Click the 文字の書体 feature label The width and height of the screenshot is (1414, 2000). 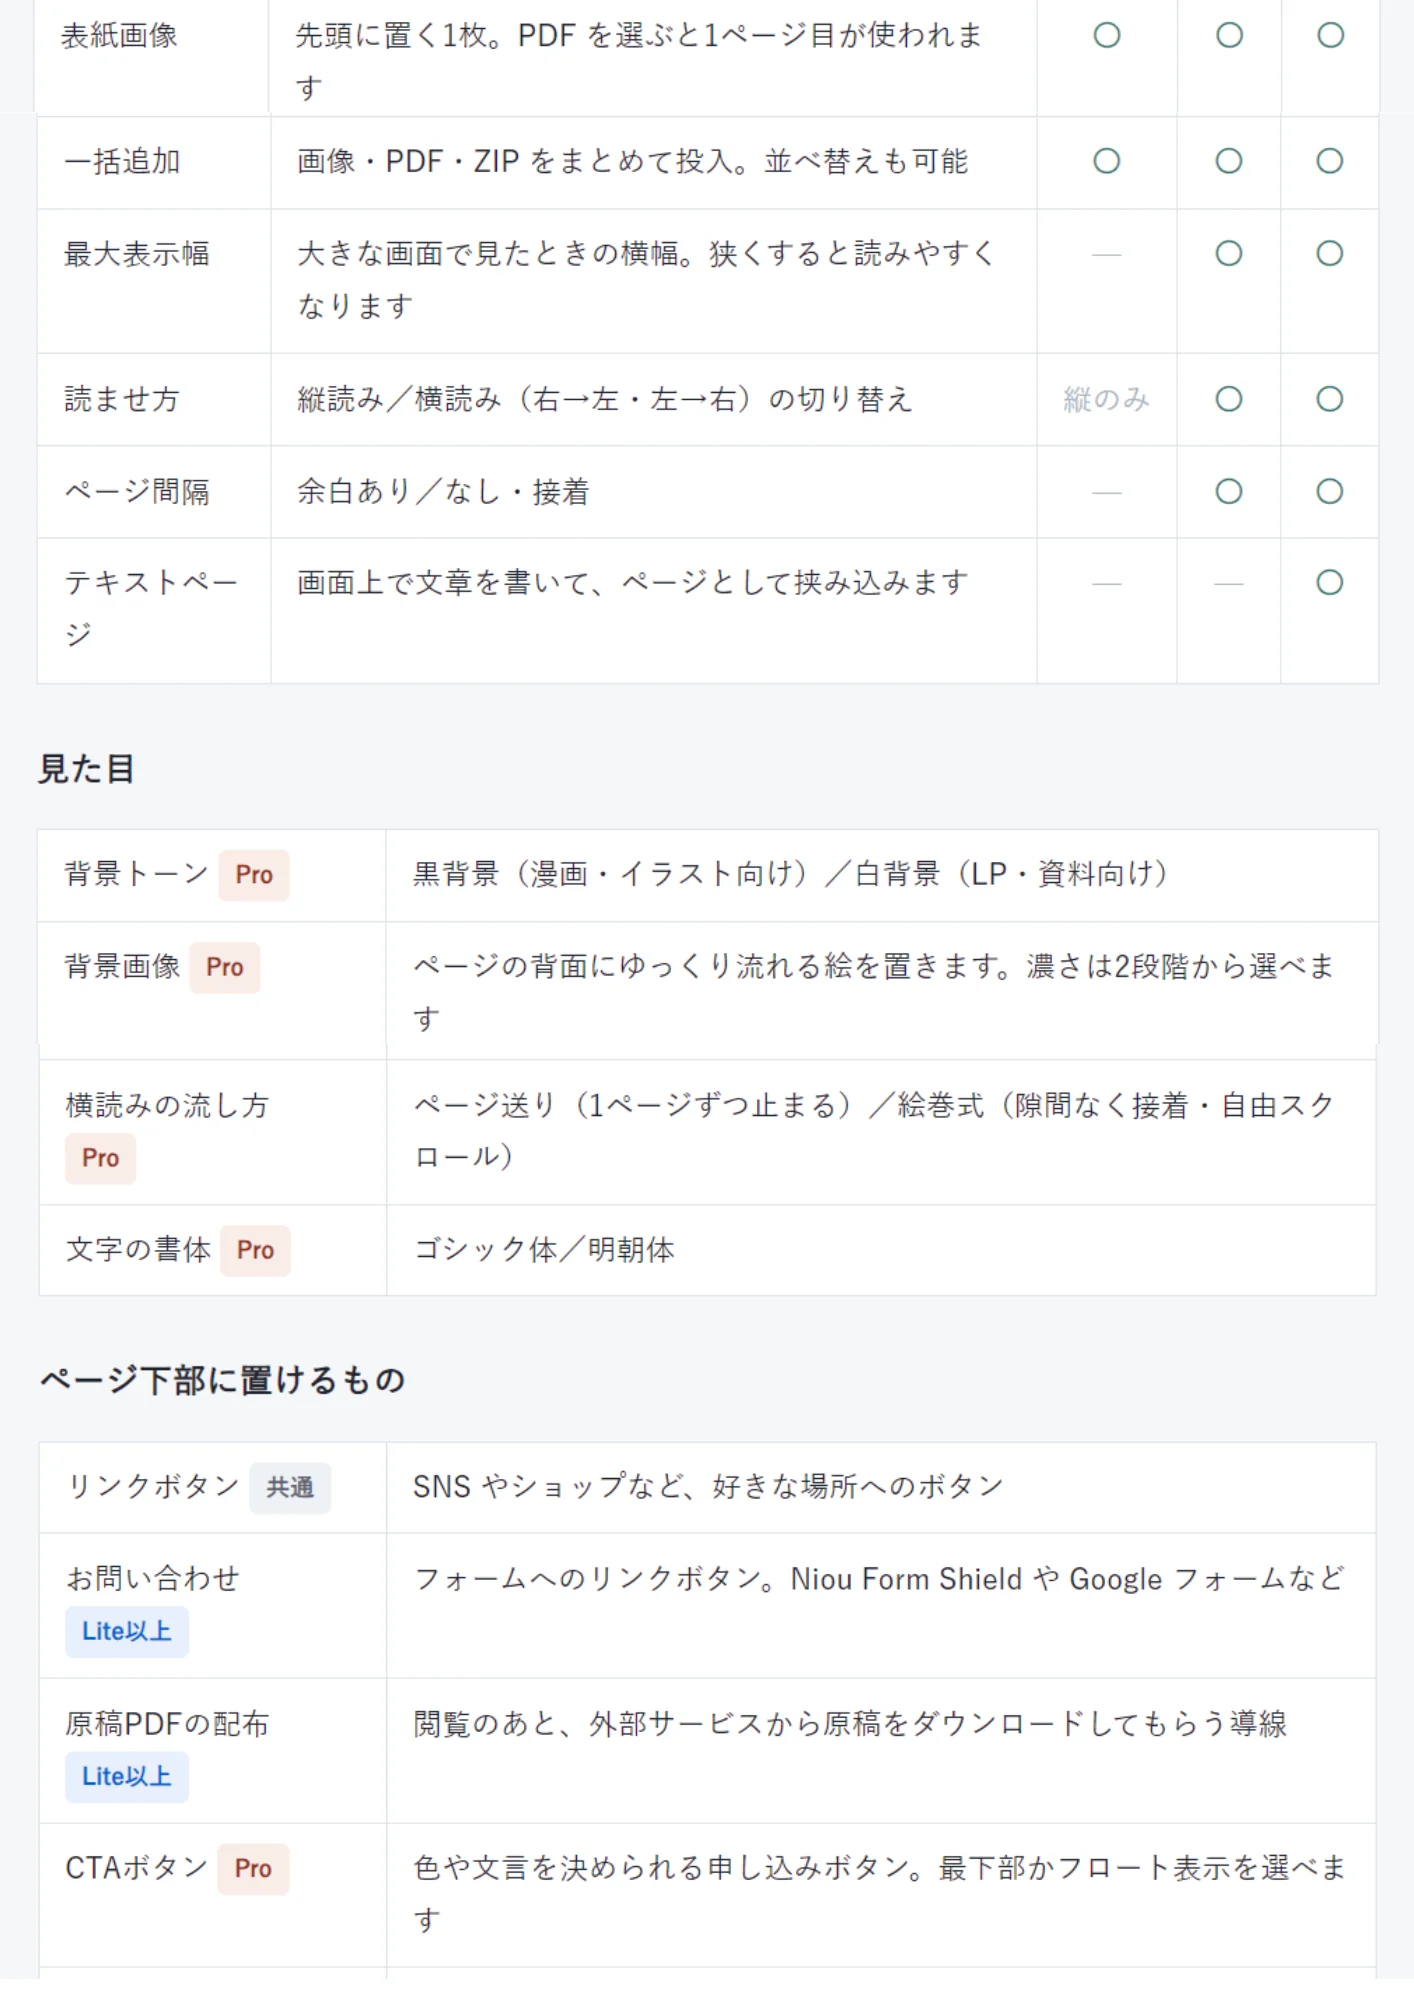click(138, 1250)
